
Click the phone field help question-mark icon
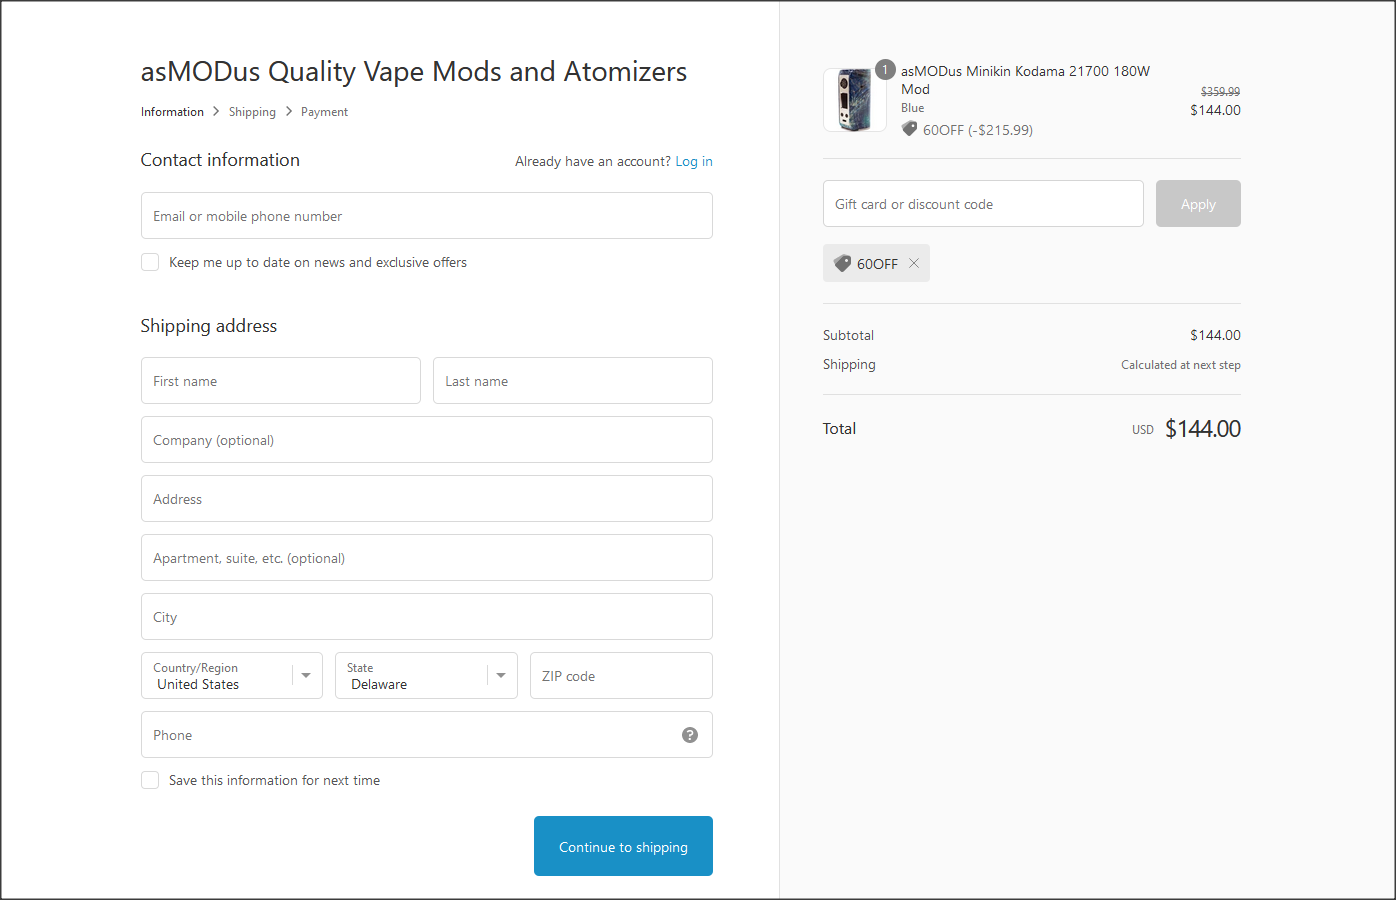690,735
